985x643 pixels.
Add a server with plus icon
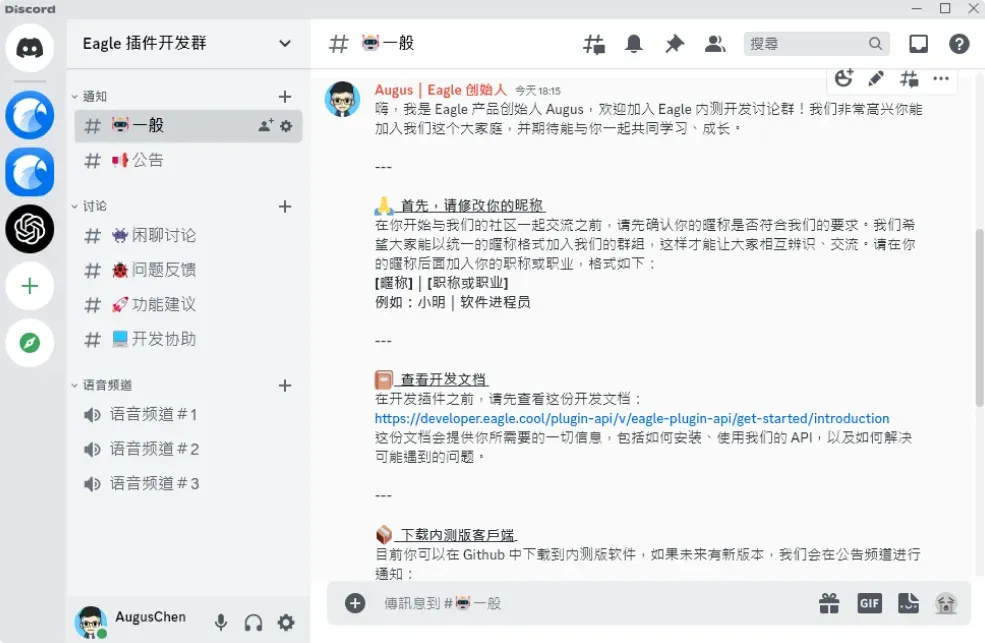point(30,286)
